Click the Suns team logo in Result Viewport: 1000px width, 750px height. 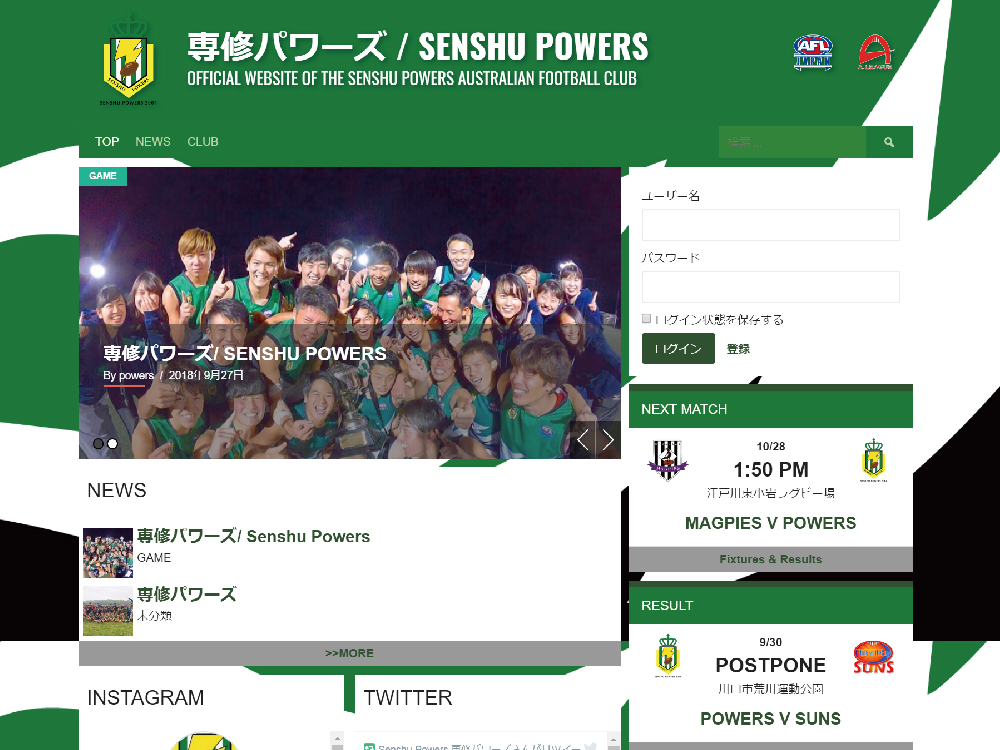pyautogui.click(x=874, y=658)
